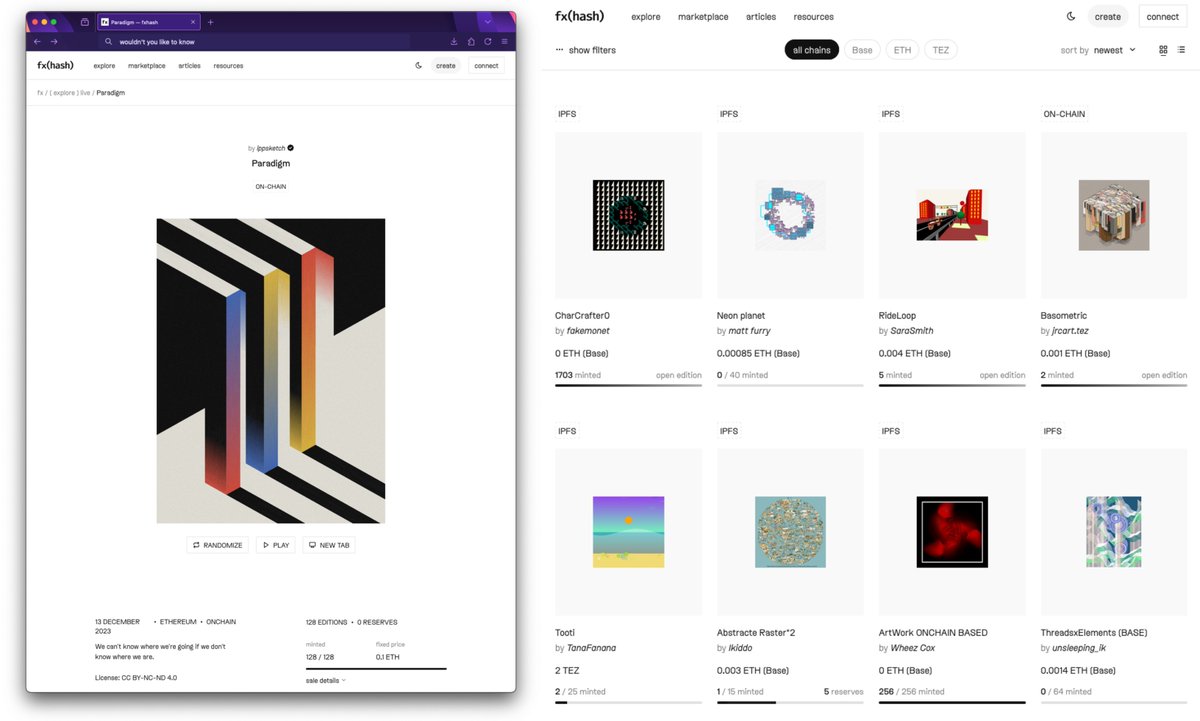Filter projects by Base chain
Viewport: 1200px width, 721px height.
pos(862,50)
